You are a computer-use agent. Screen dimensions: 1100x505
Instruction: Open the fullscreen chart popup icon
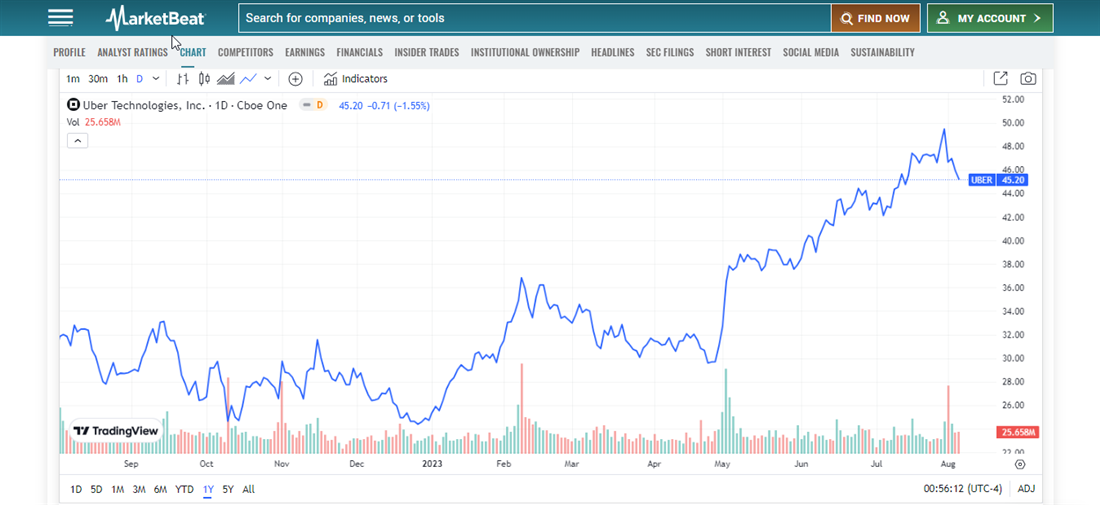pyautogui.click(x=1000, y=79)
